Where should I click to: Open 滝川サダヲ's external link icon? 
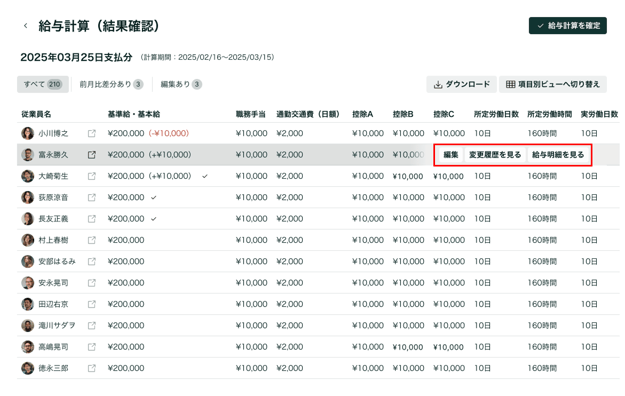[92, 325]
